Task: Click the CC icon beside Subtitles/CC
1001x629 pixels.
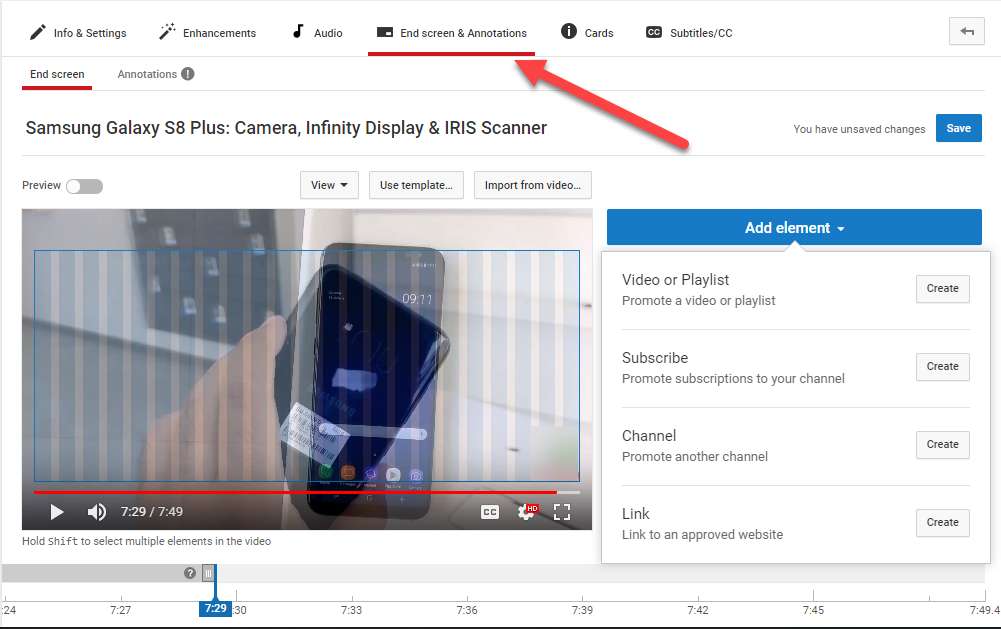Action: (654, 32)
